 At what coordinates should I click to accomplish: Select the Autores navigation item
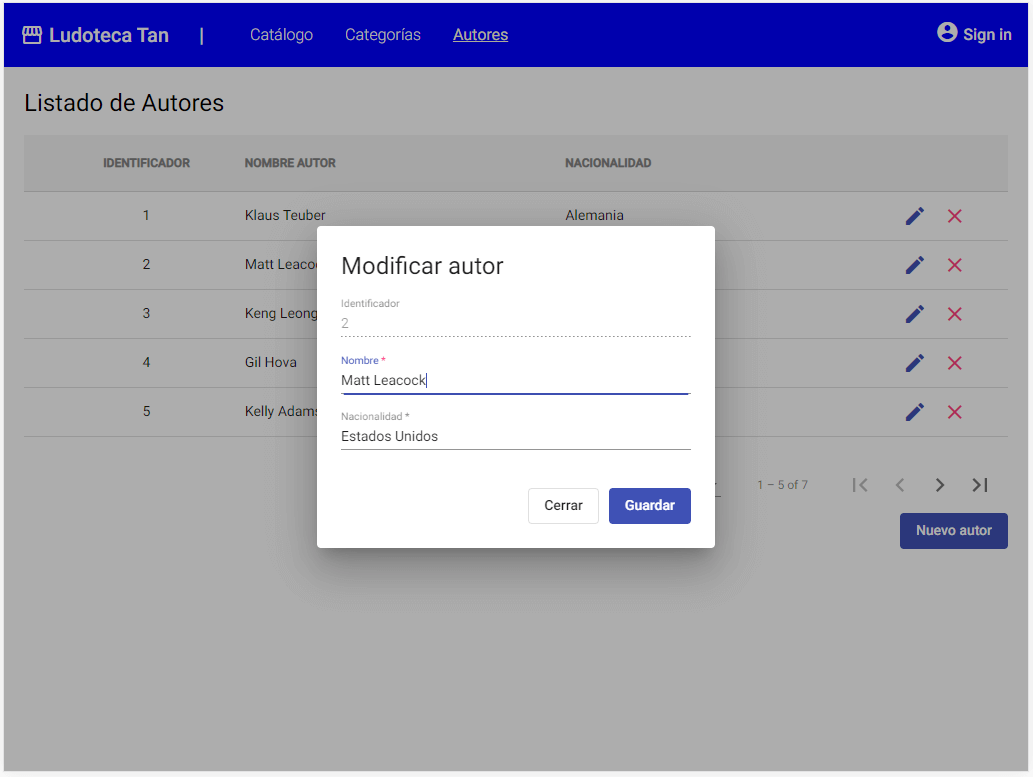coord(480,34)
